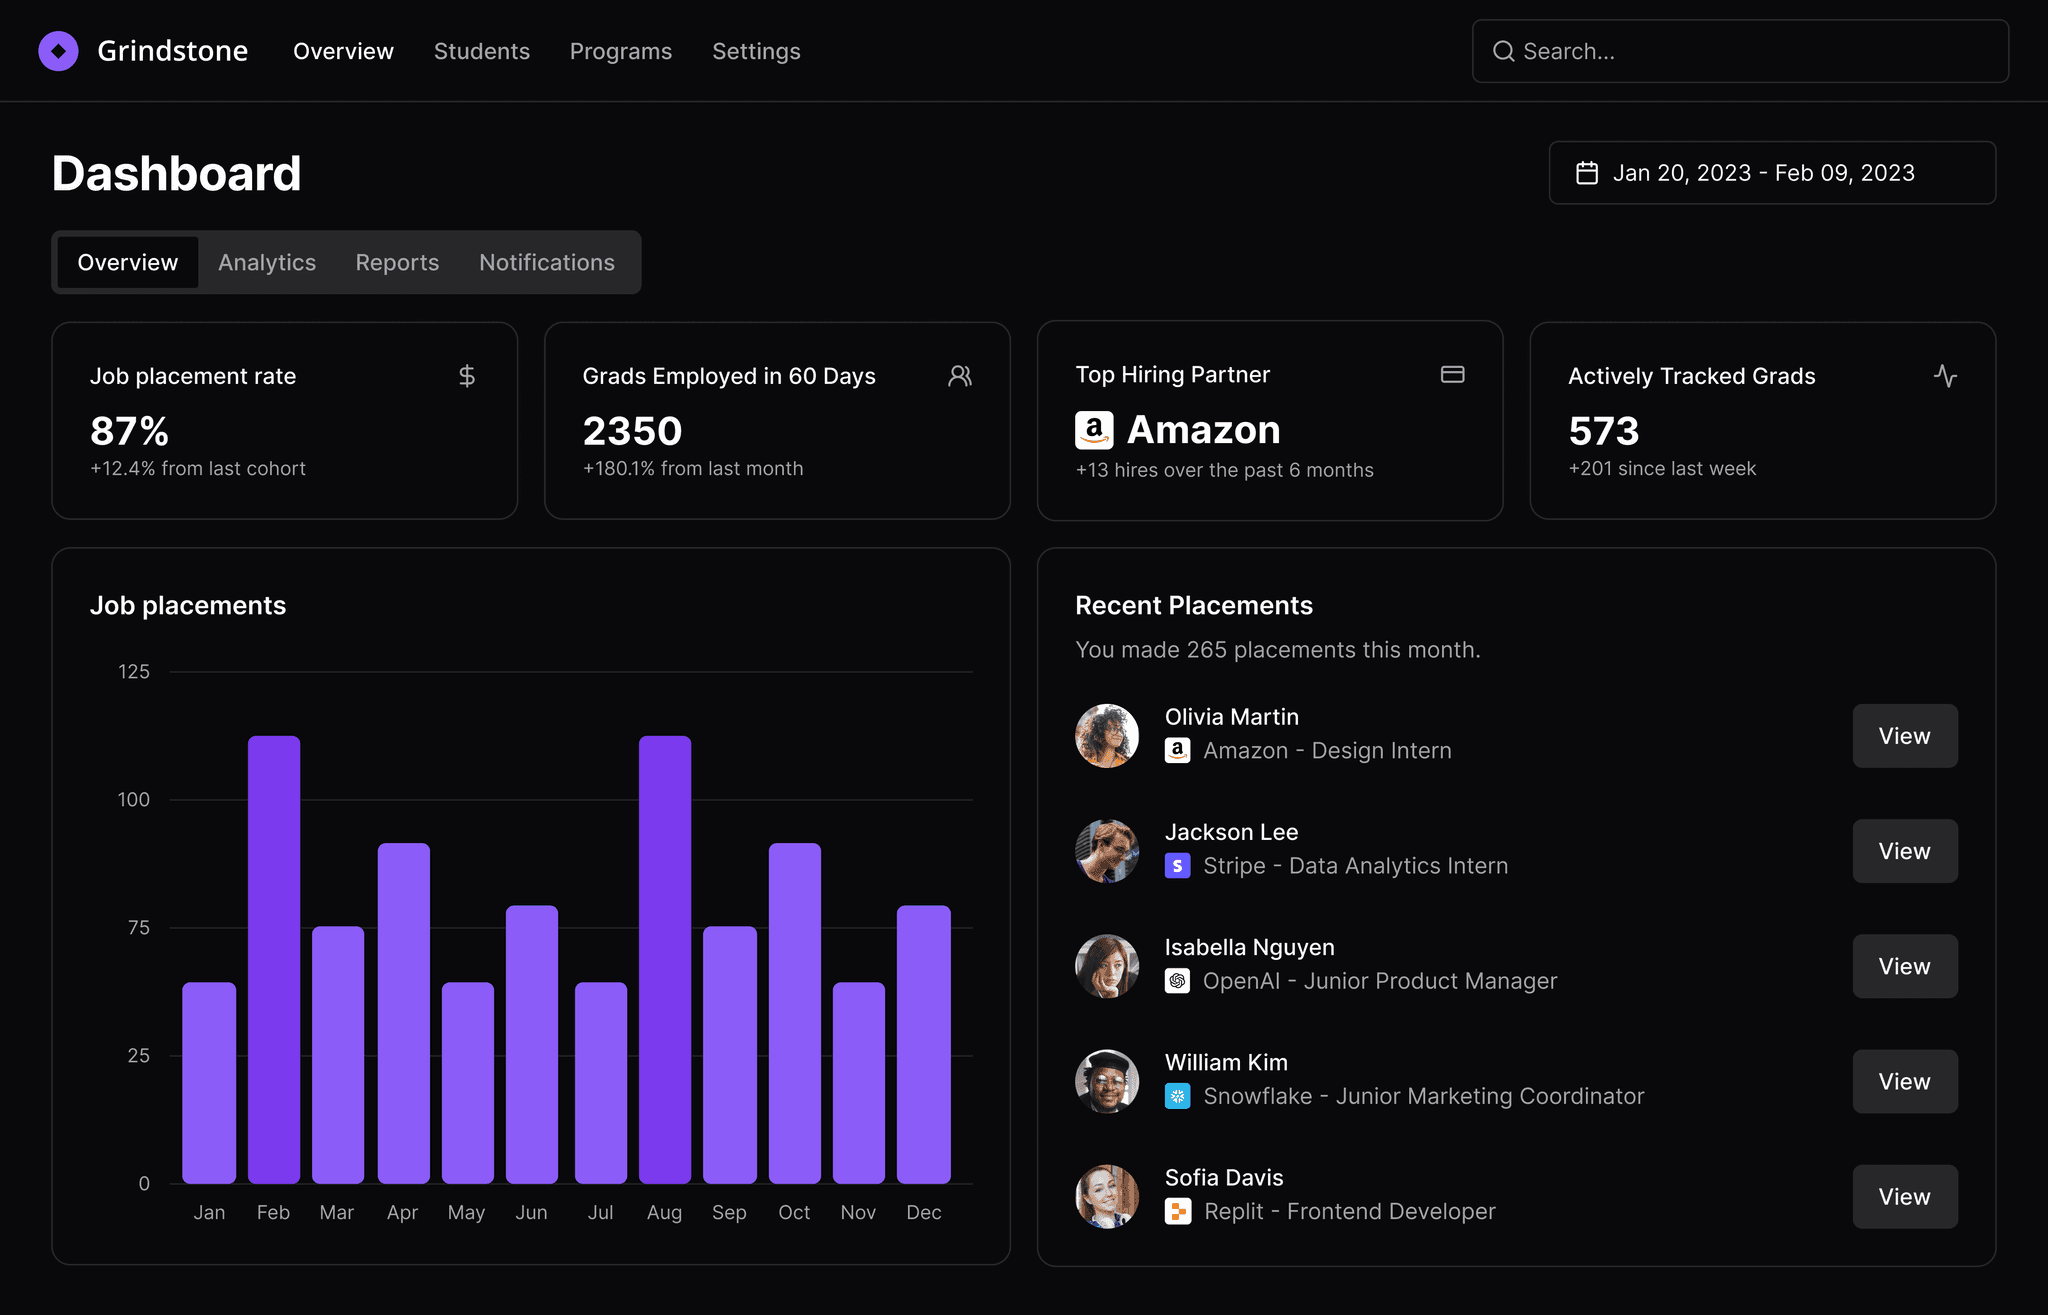This screenshot has height=1315, width=2048.
Task: Open the Settings nav item
Action: pos(756,51)
